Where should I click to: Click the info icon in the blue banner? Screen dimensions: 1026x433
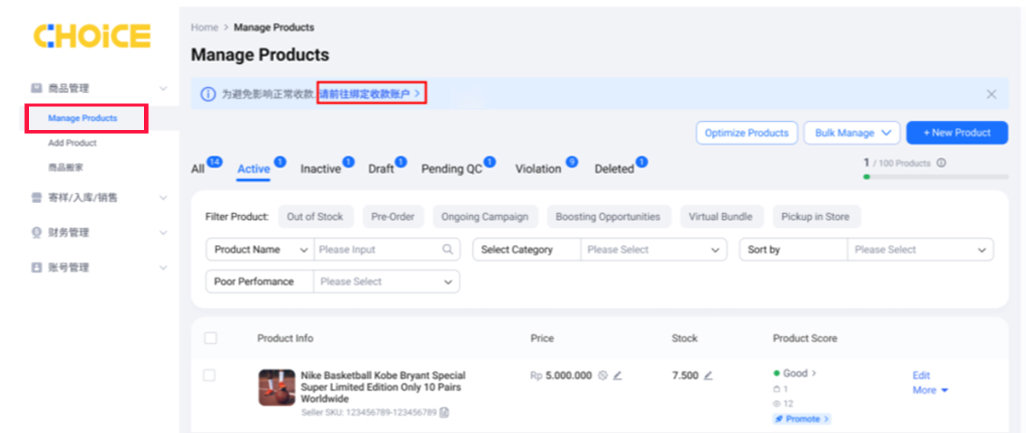pyautogui.click(x=208, y=94)
